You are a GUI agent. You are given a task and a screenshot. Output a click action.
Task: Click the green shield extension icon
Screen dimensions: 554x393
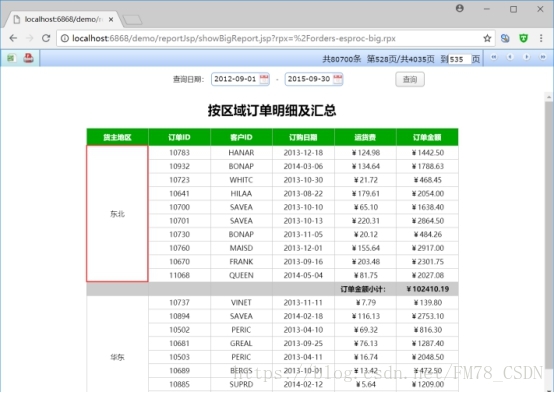524,38
